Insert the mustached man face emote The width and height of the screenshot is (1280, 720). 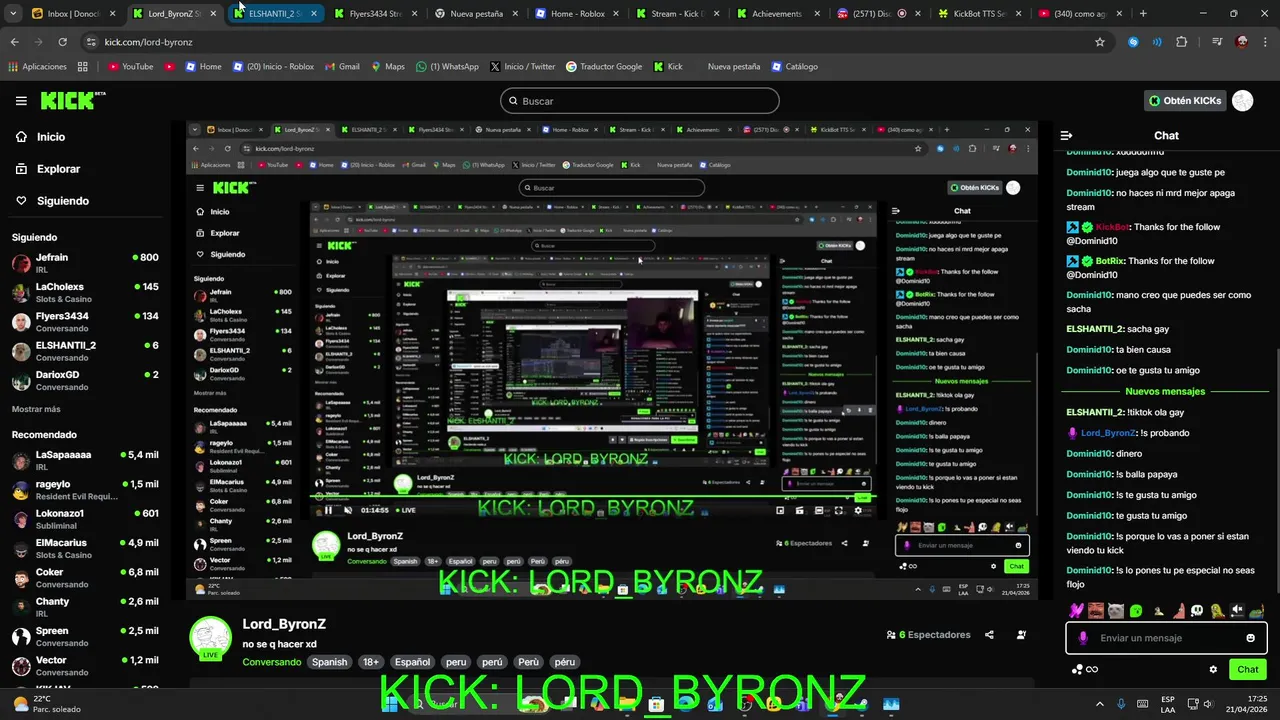point(1095,611)
